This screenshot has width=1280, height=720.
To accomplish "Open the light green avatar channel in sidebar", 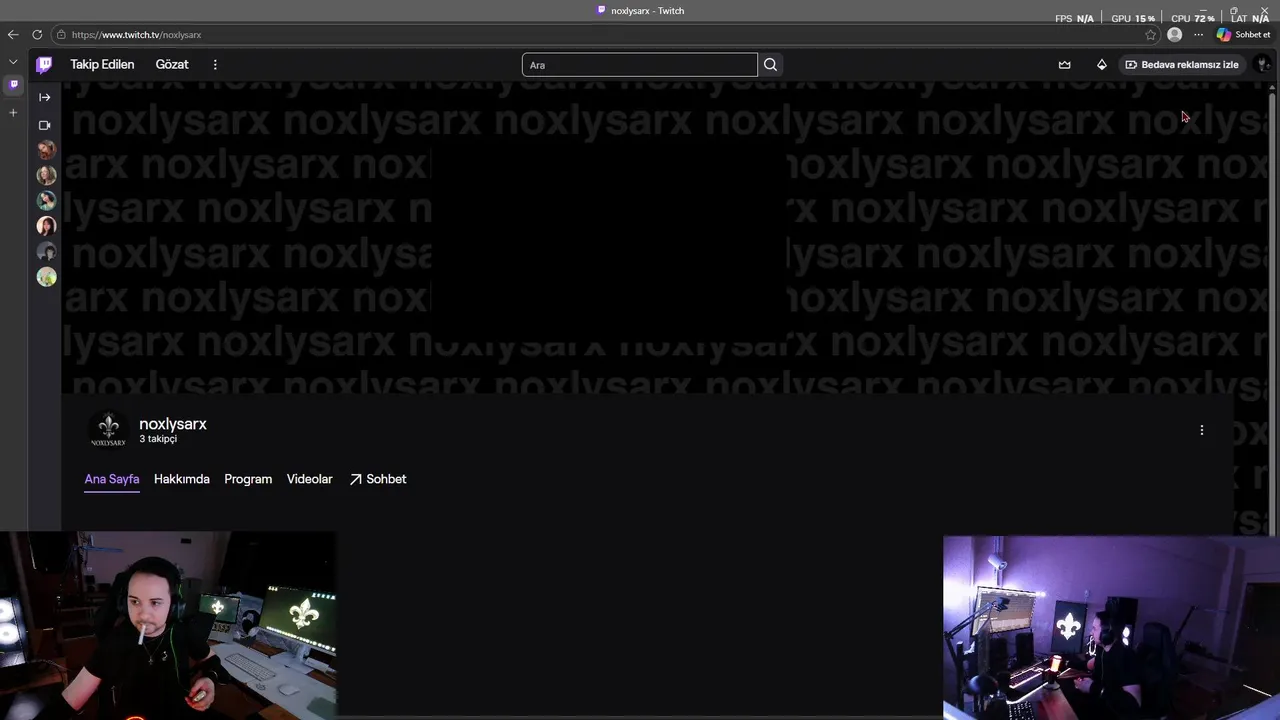I will (46, 277).
